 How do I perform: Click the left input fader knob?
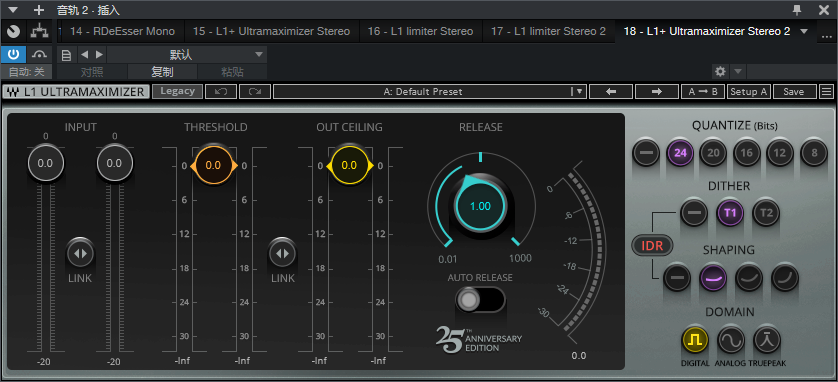(45, 163)
